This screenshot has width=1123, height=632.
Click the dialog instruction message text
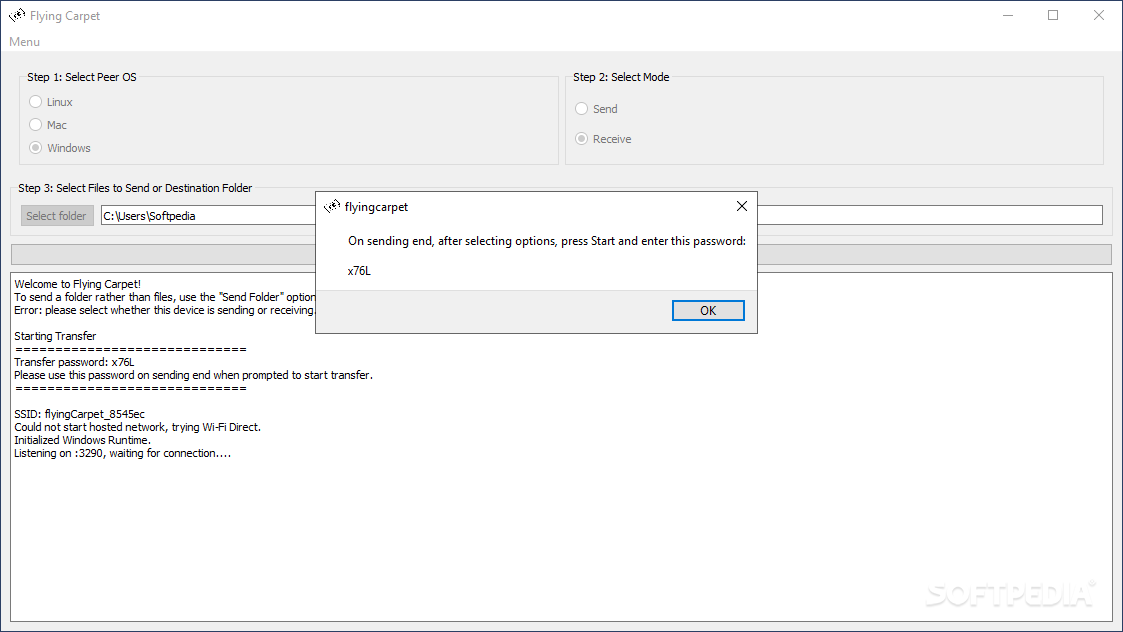pos(547,241)
